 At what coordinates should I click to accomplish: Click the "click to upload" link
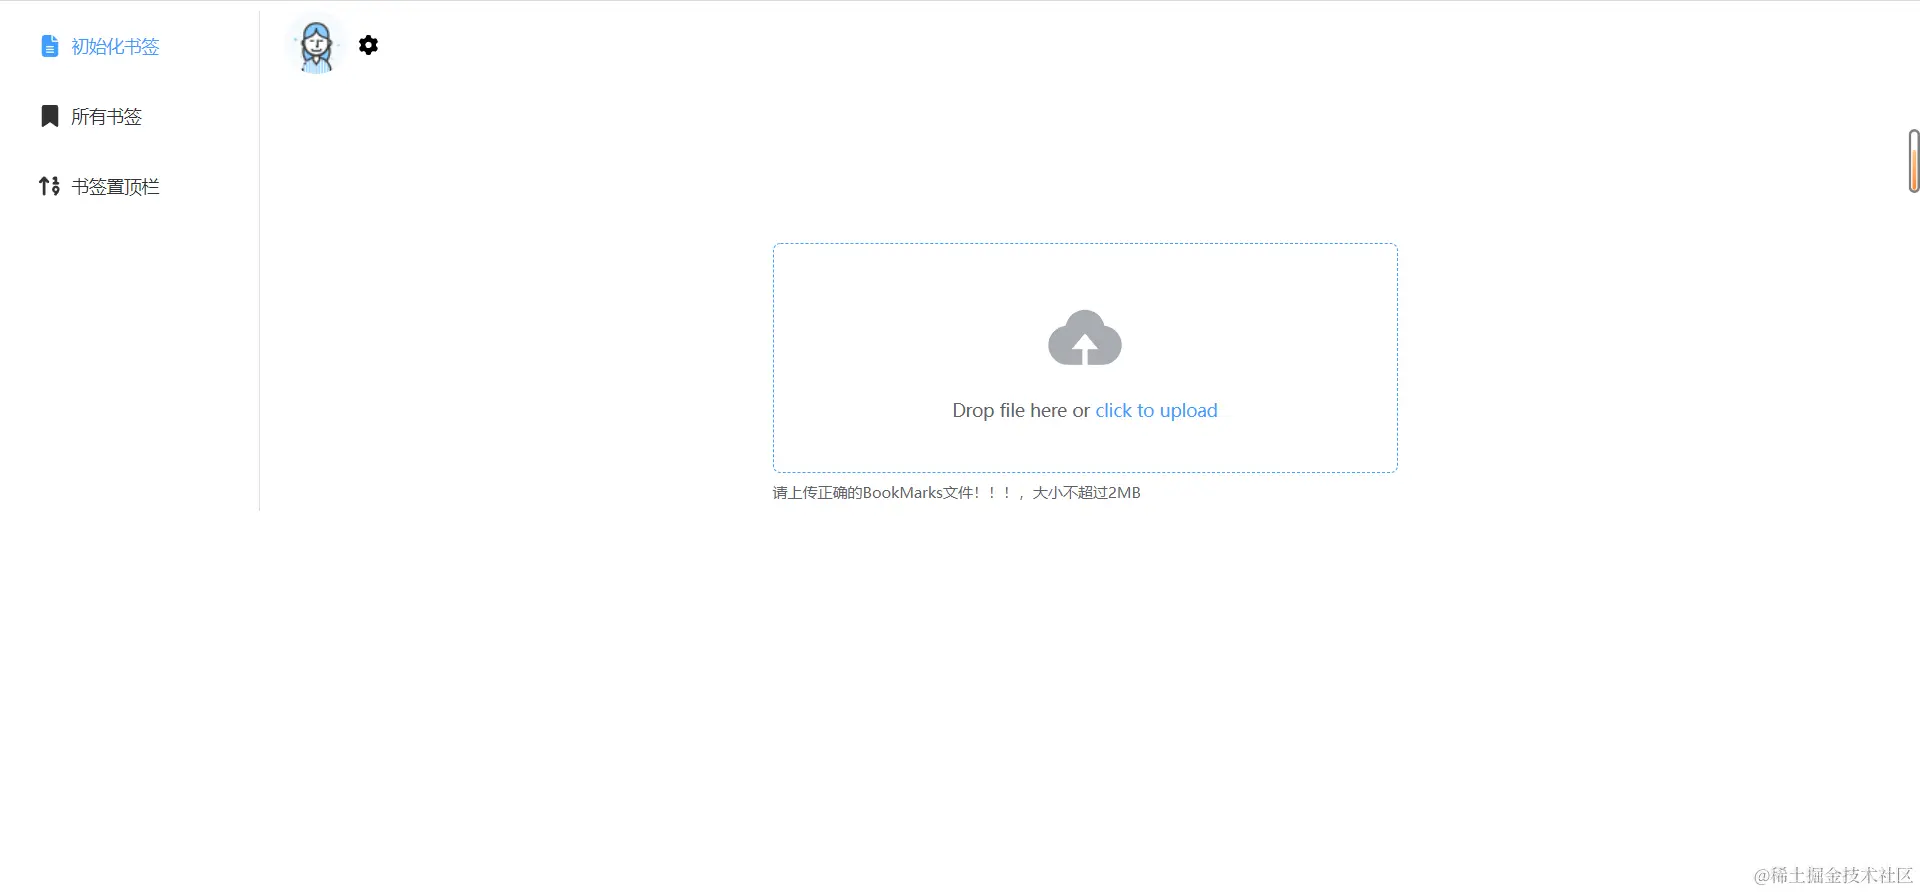click(x=1156, y=410)
